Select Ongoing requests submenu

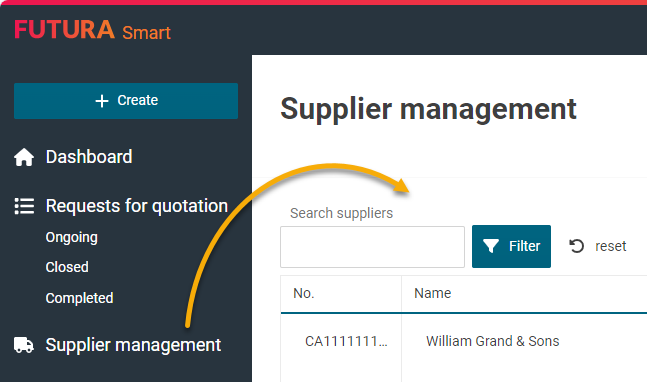pyautogui.click(x=72, y=238)
